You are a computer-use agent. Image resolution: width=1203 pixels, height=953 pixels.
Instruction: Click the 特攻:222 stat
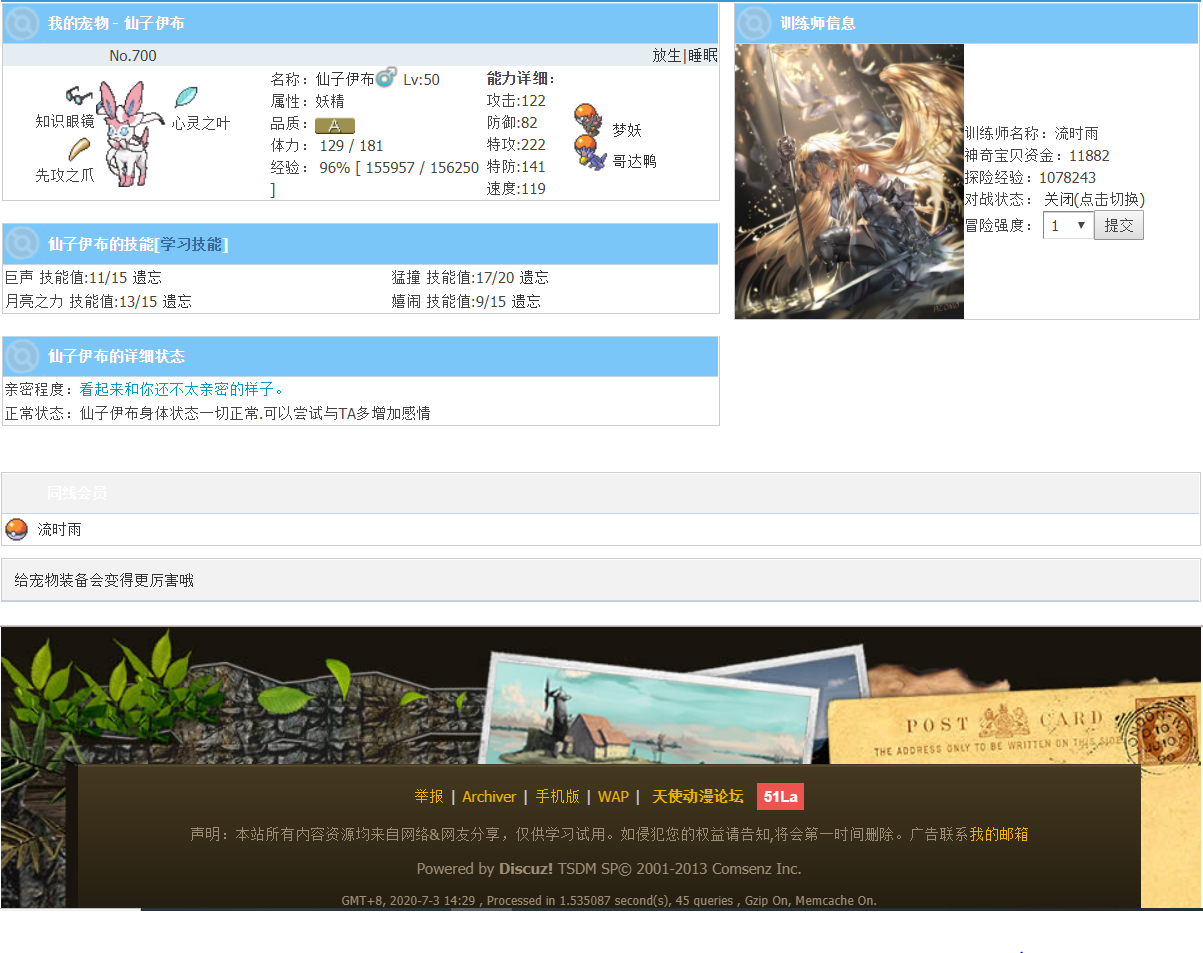516,145
